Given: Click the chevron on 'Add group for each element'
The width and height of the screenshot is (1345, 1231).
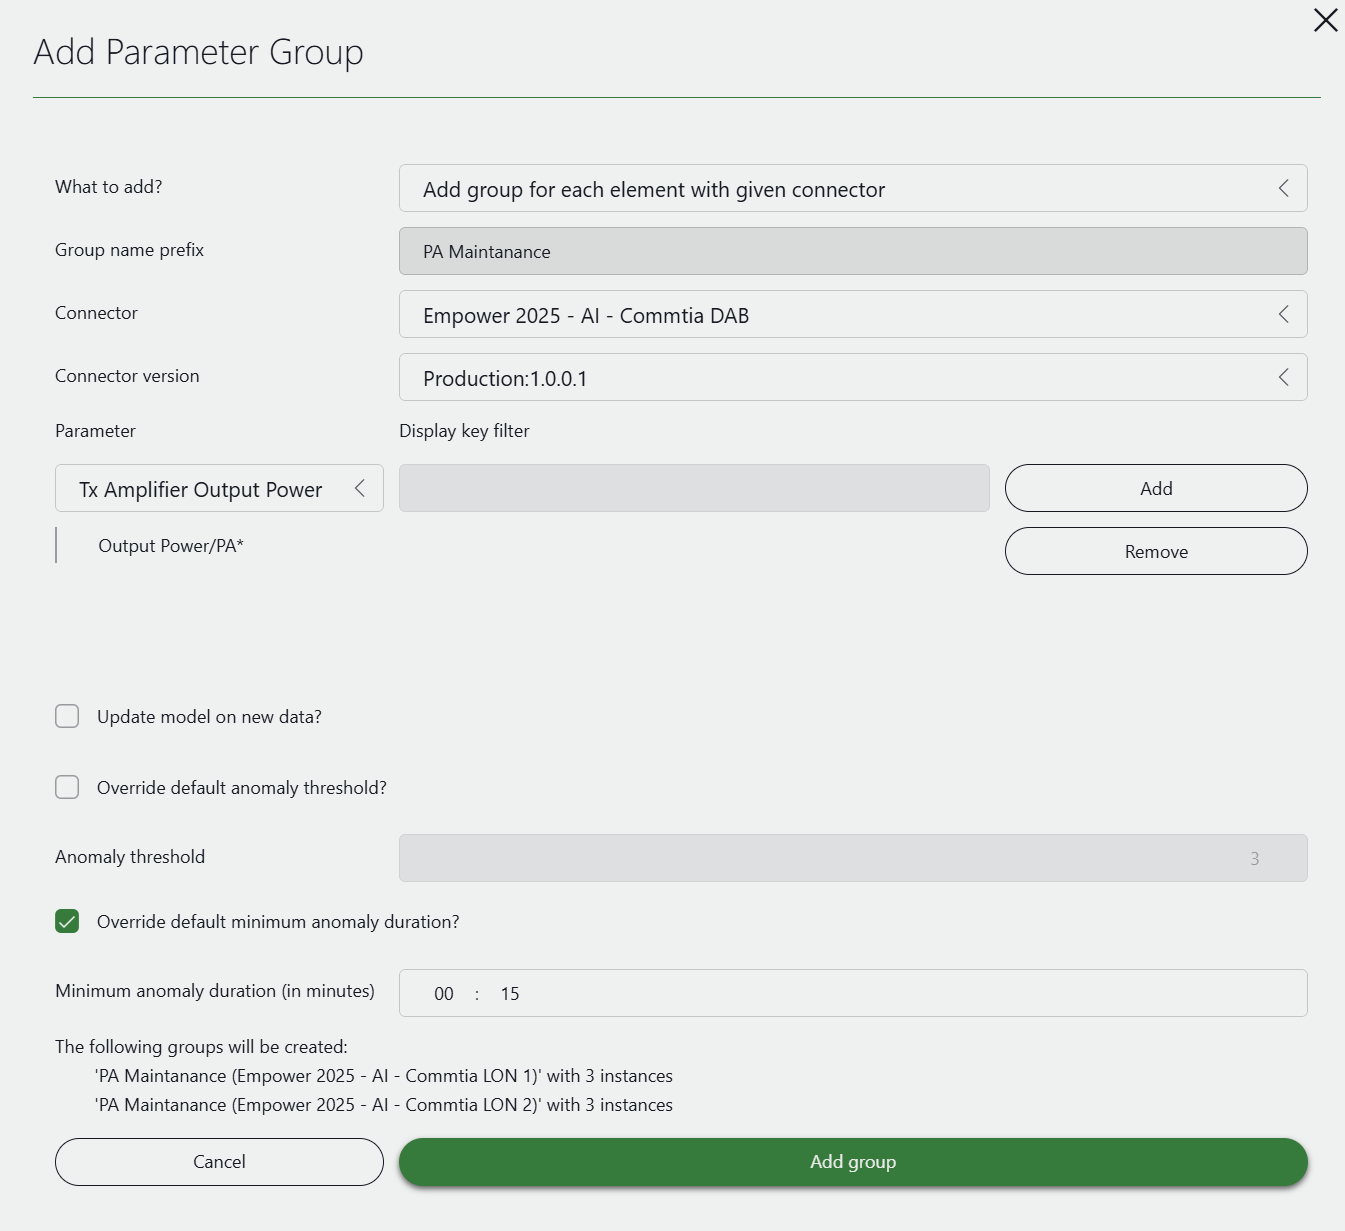Looking at the screenshot, I should (x=1285, y=188).
